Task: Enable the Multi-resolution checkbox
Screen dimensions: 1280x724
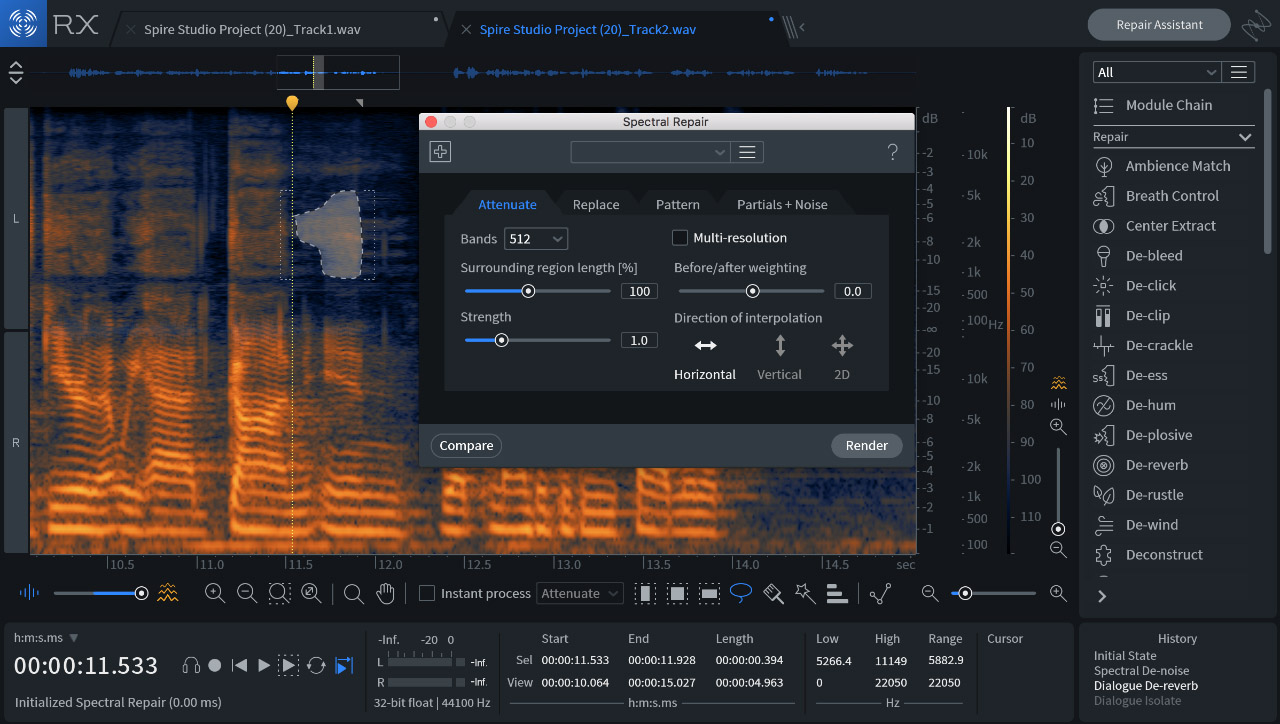Action: 680,238
